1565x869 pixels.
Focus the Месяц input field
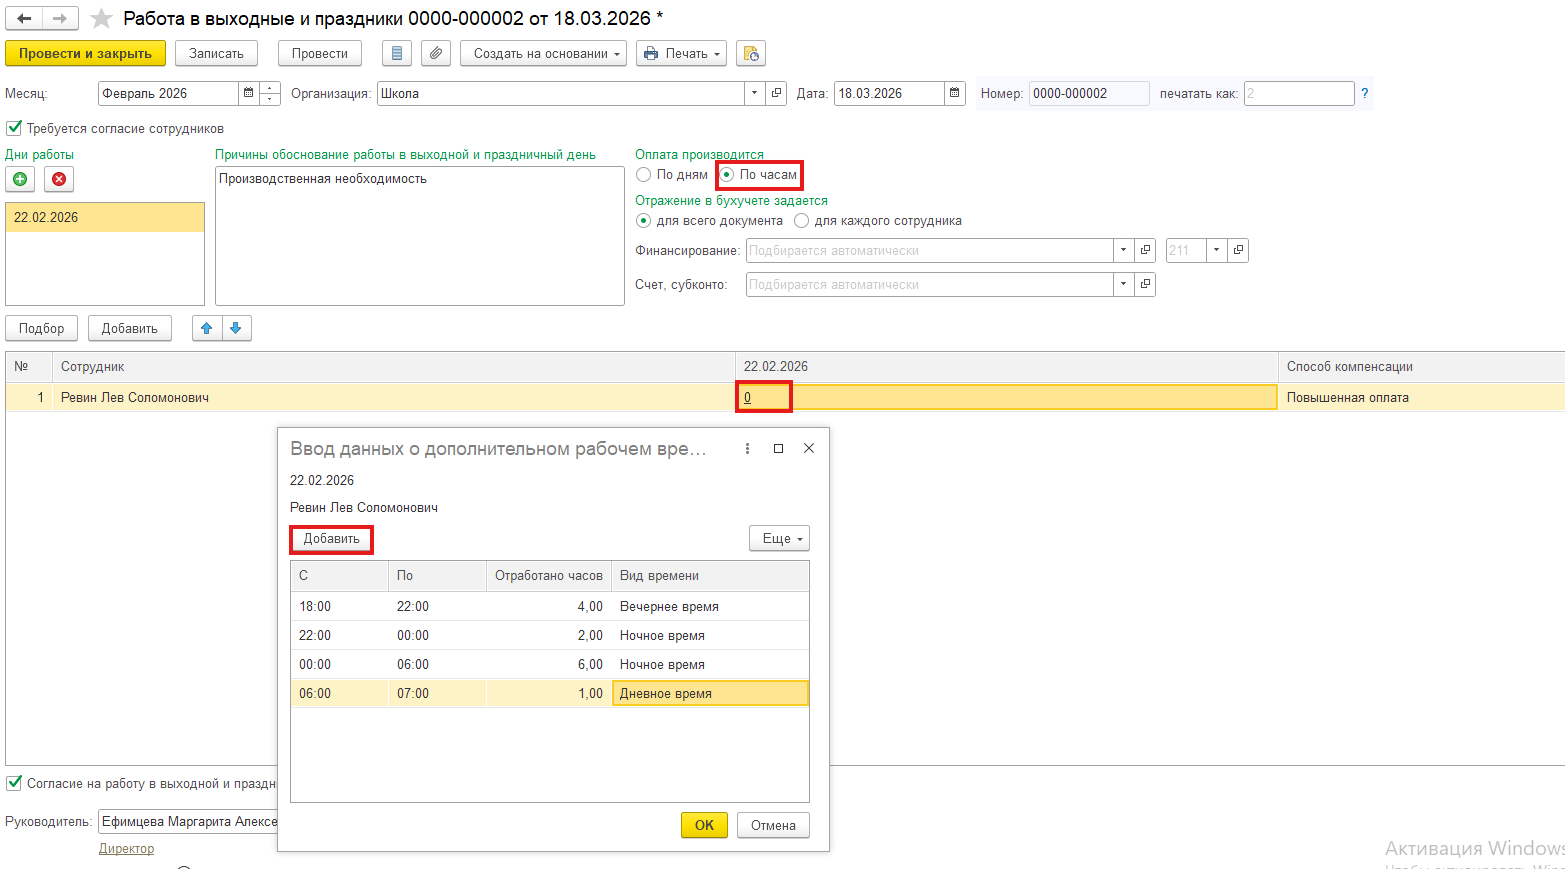[x=169, y=93]
